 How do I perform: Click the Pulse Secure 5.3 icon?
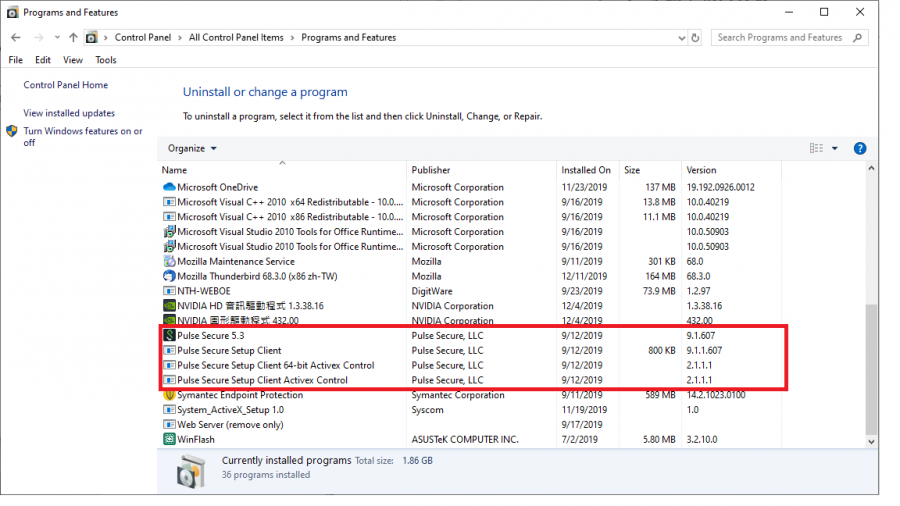click(169, 336)
